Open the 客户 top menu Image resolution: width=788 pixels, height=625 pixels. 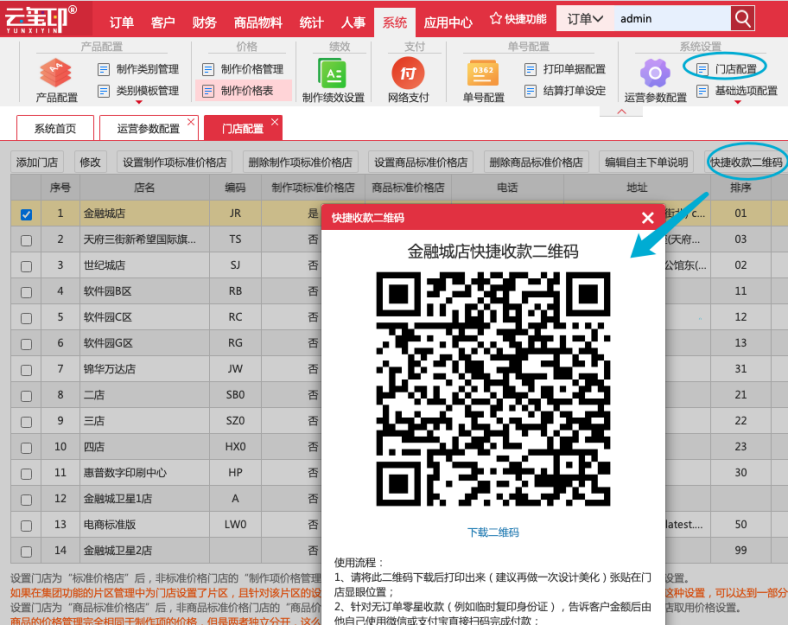click(163, 22)
